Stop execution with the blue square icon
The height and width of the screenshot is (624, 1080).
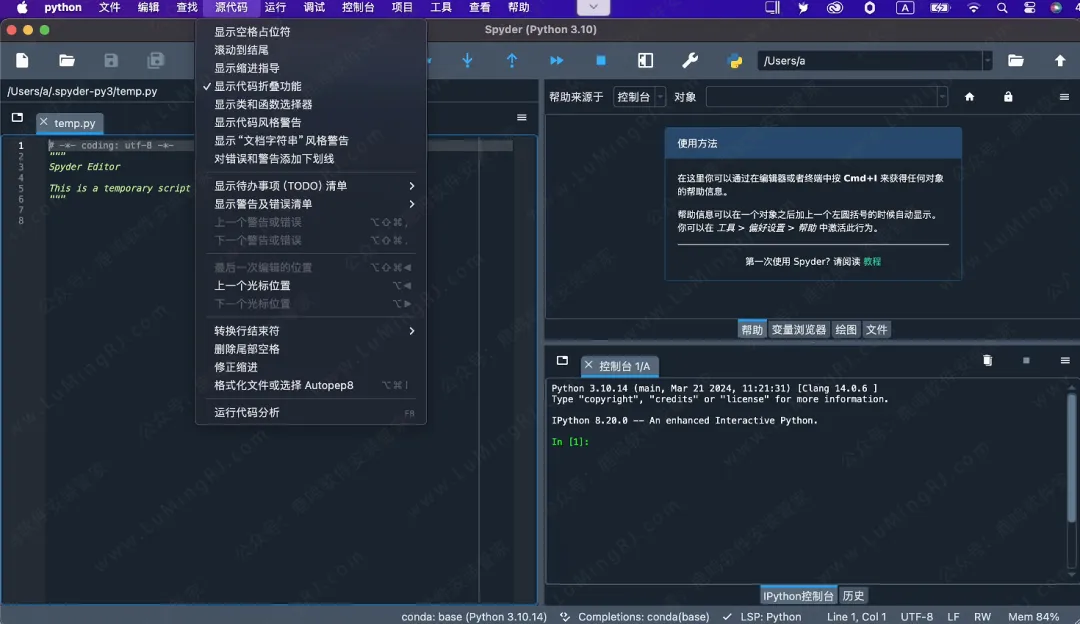599,60
